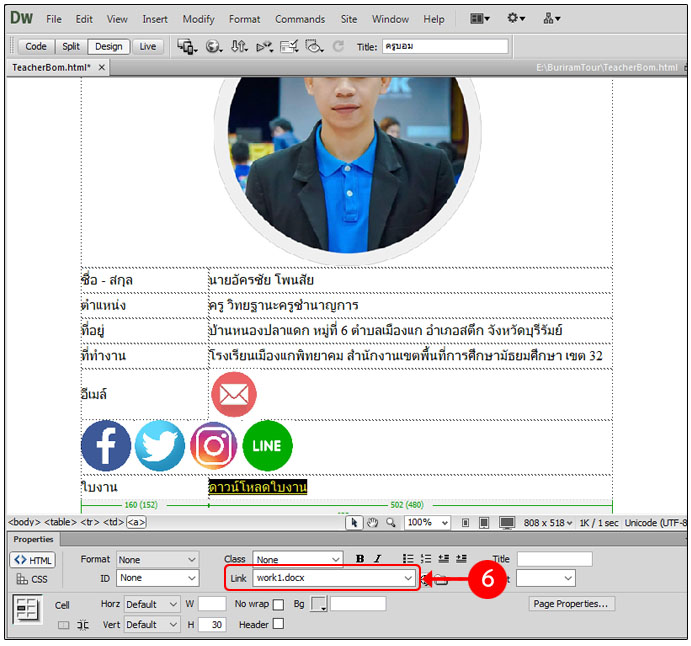Toggle the No wrap checkbox

pos(279,604)
